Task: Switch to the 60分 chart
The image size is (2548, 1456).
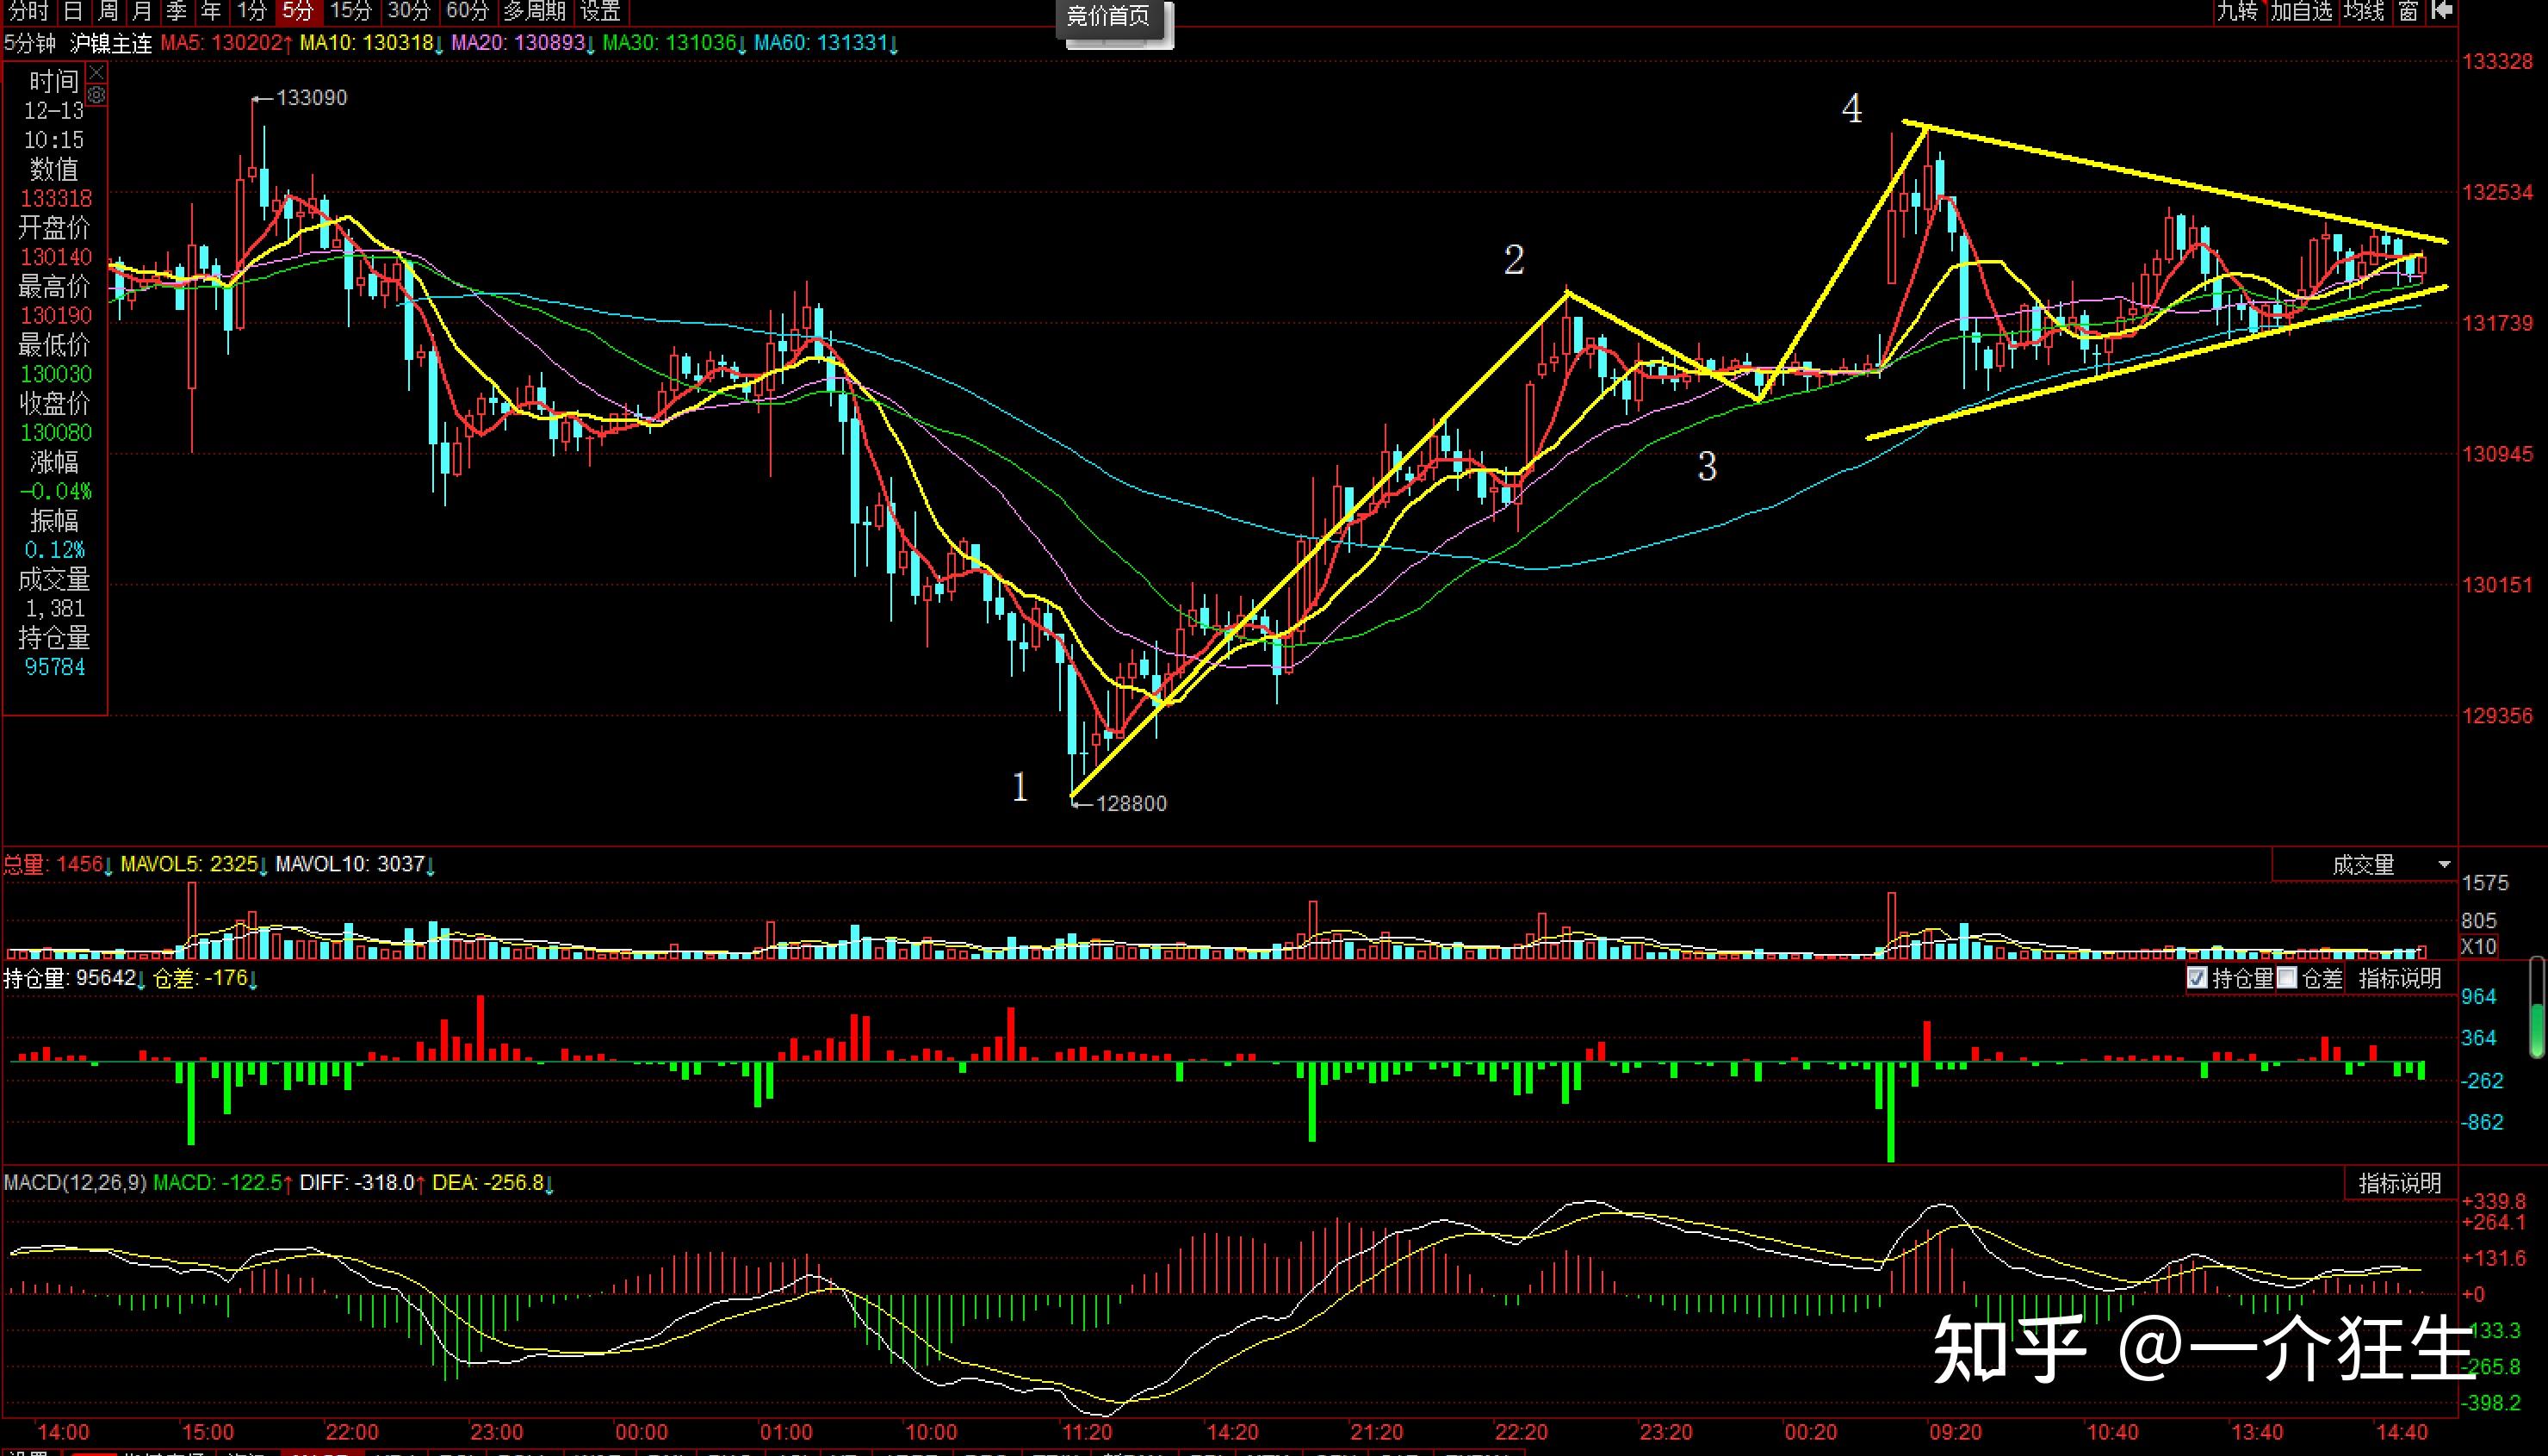Action: tap(467, 11)
